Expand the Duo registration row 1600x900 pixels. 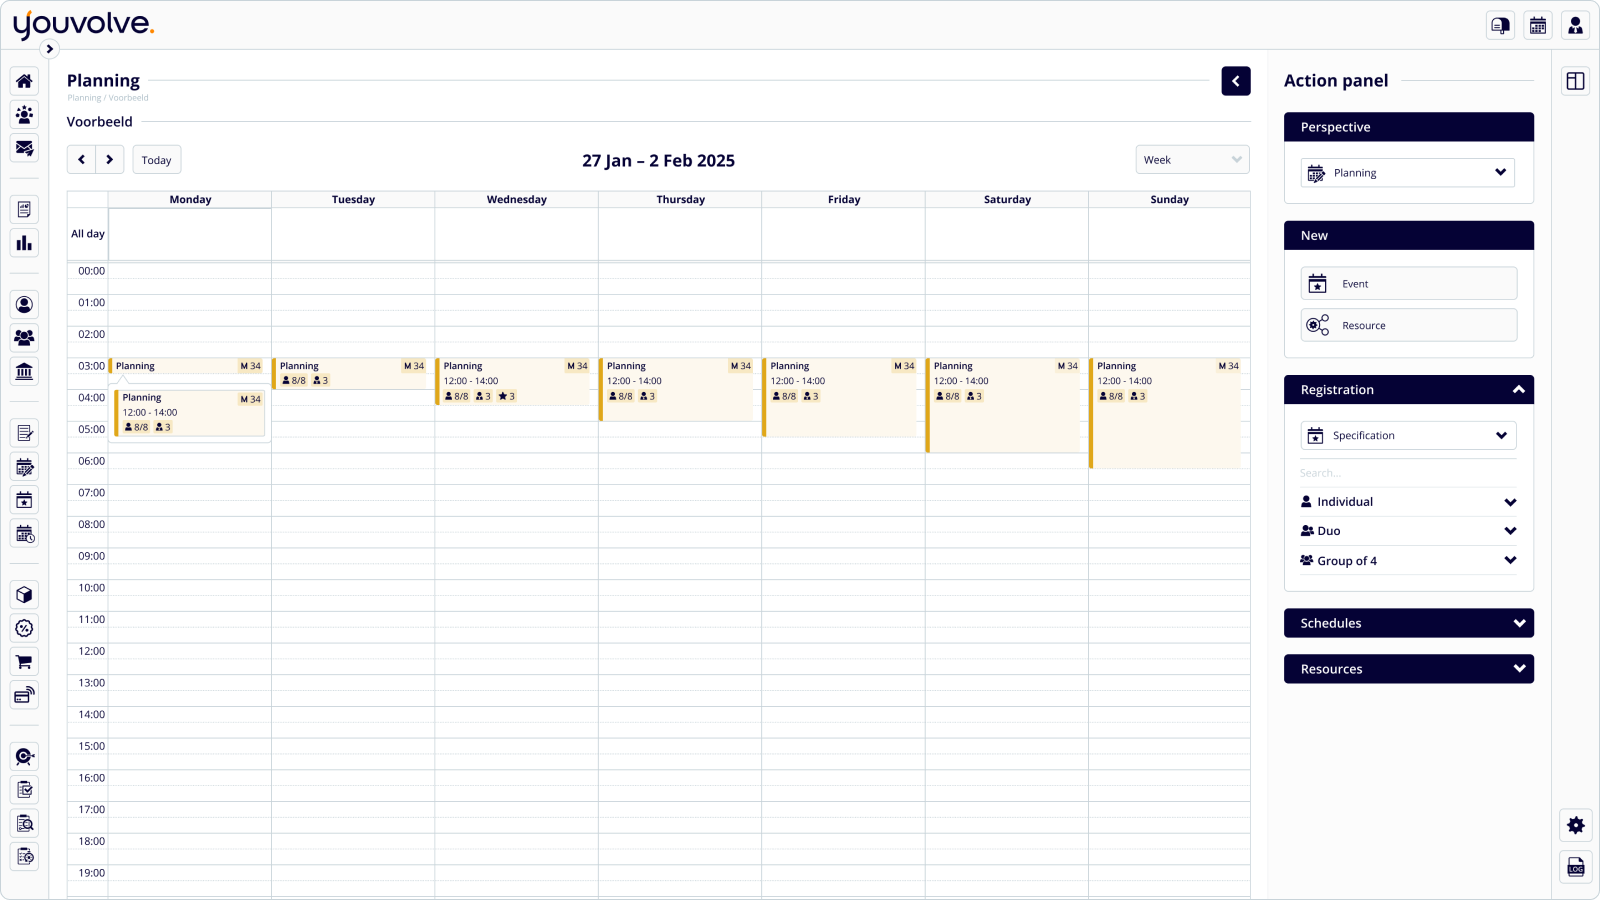pyautogui.click(x=1408, y=531)
